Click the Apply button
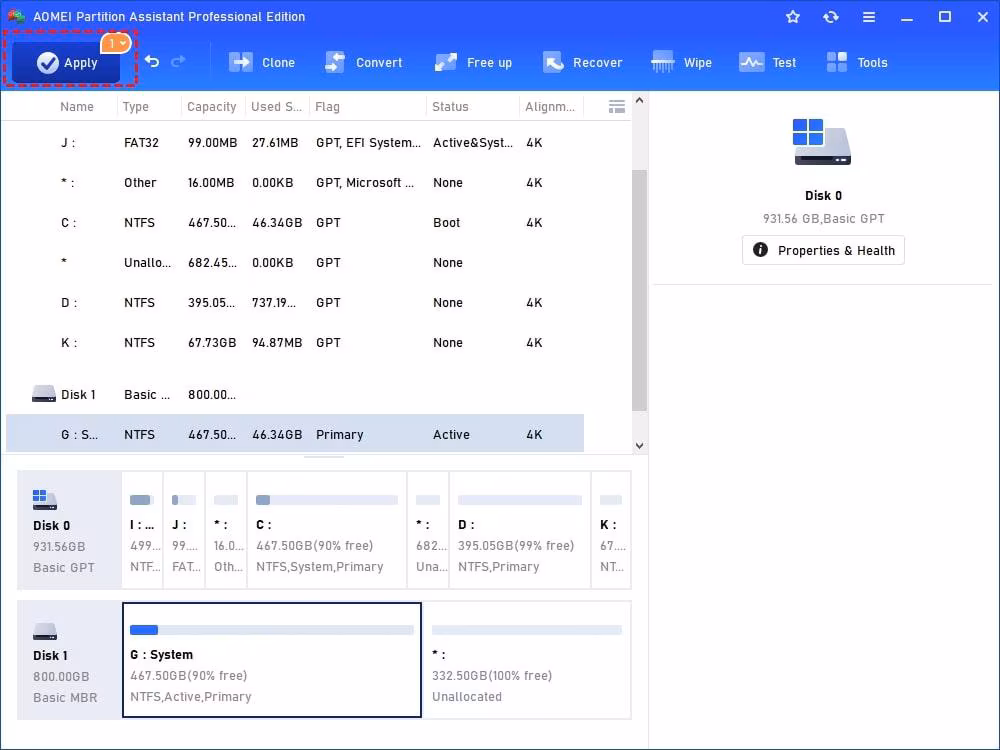1000x750 pixels. [66, 62]
